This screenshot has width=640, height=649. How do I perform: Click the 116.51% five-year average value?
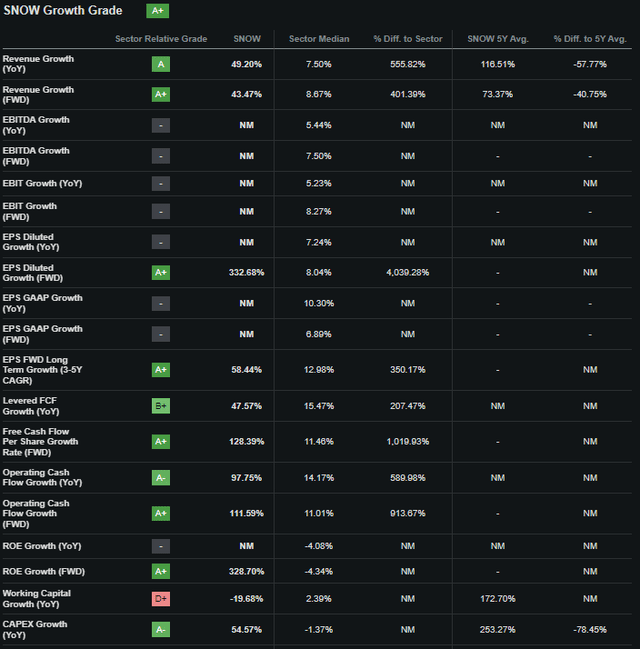point(498,64)
